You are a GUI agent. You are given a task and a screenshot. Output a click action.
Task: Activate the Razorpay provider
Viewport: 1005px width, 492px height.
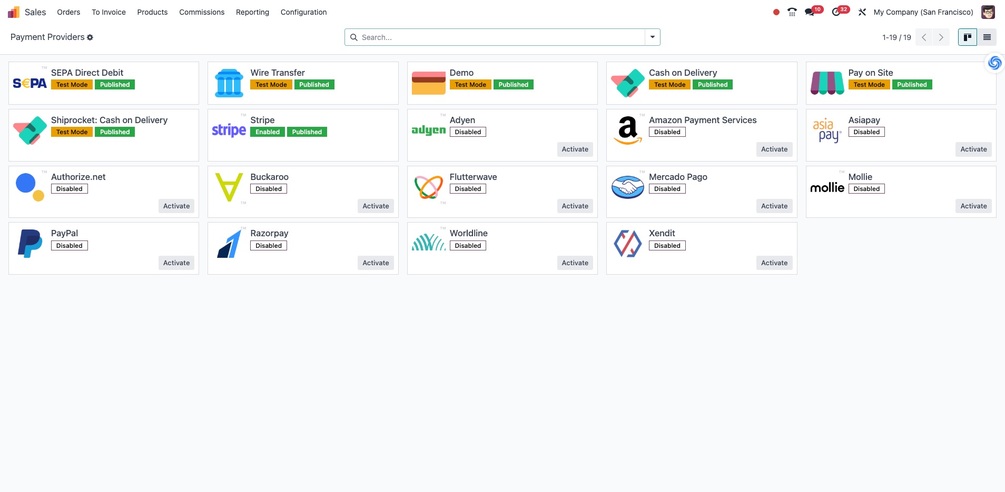click(376, 263)
